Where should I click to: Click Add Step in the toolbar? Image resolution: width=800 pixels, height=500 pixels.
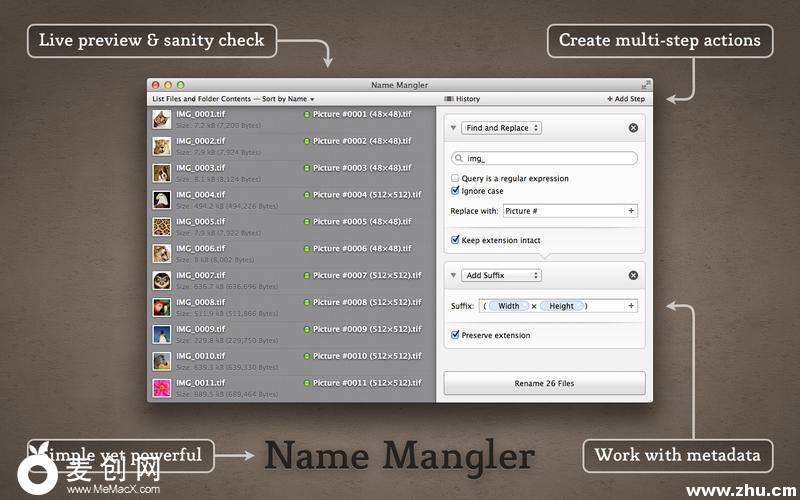click(x=626, y=99)
